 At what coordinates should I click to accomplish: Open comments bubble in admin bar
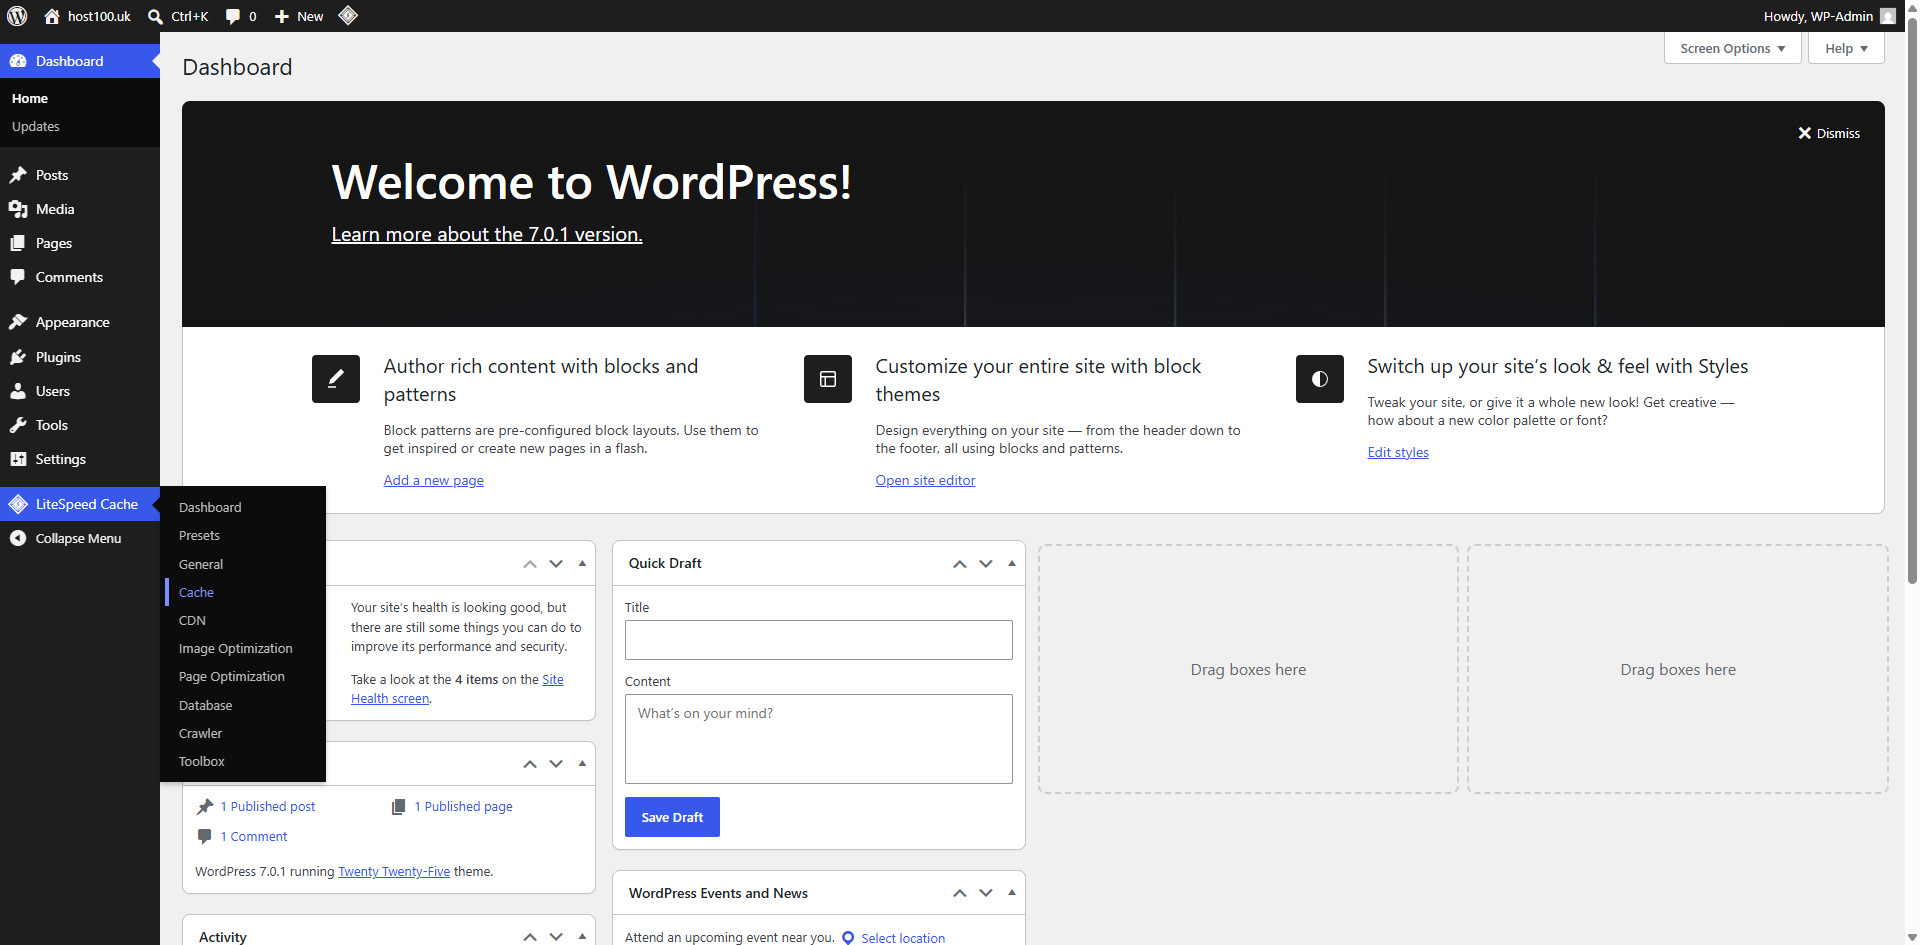pos(241,16)
